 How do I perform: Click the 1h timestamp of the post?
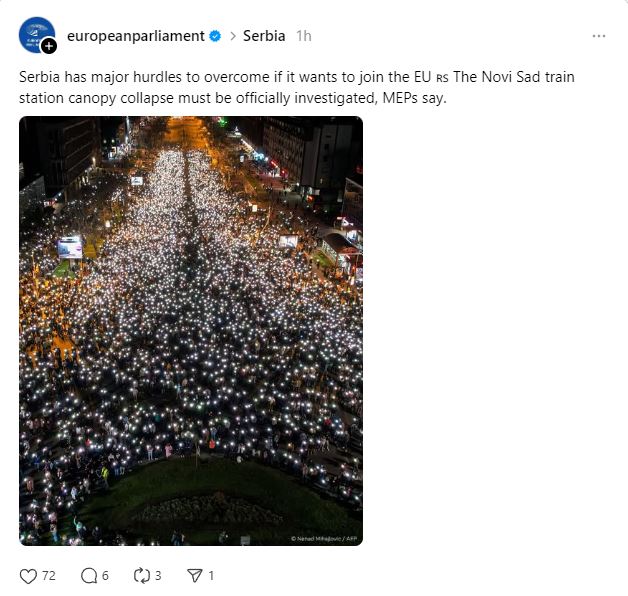tap(304, 36)
